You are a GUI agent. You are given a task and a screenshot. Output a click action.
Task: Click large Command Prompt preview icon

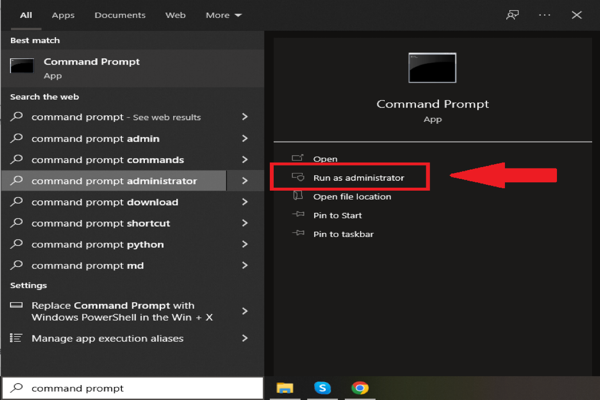[x=432, y=68]
